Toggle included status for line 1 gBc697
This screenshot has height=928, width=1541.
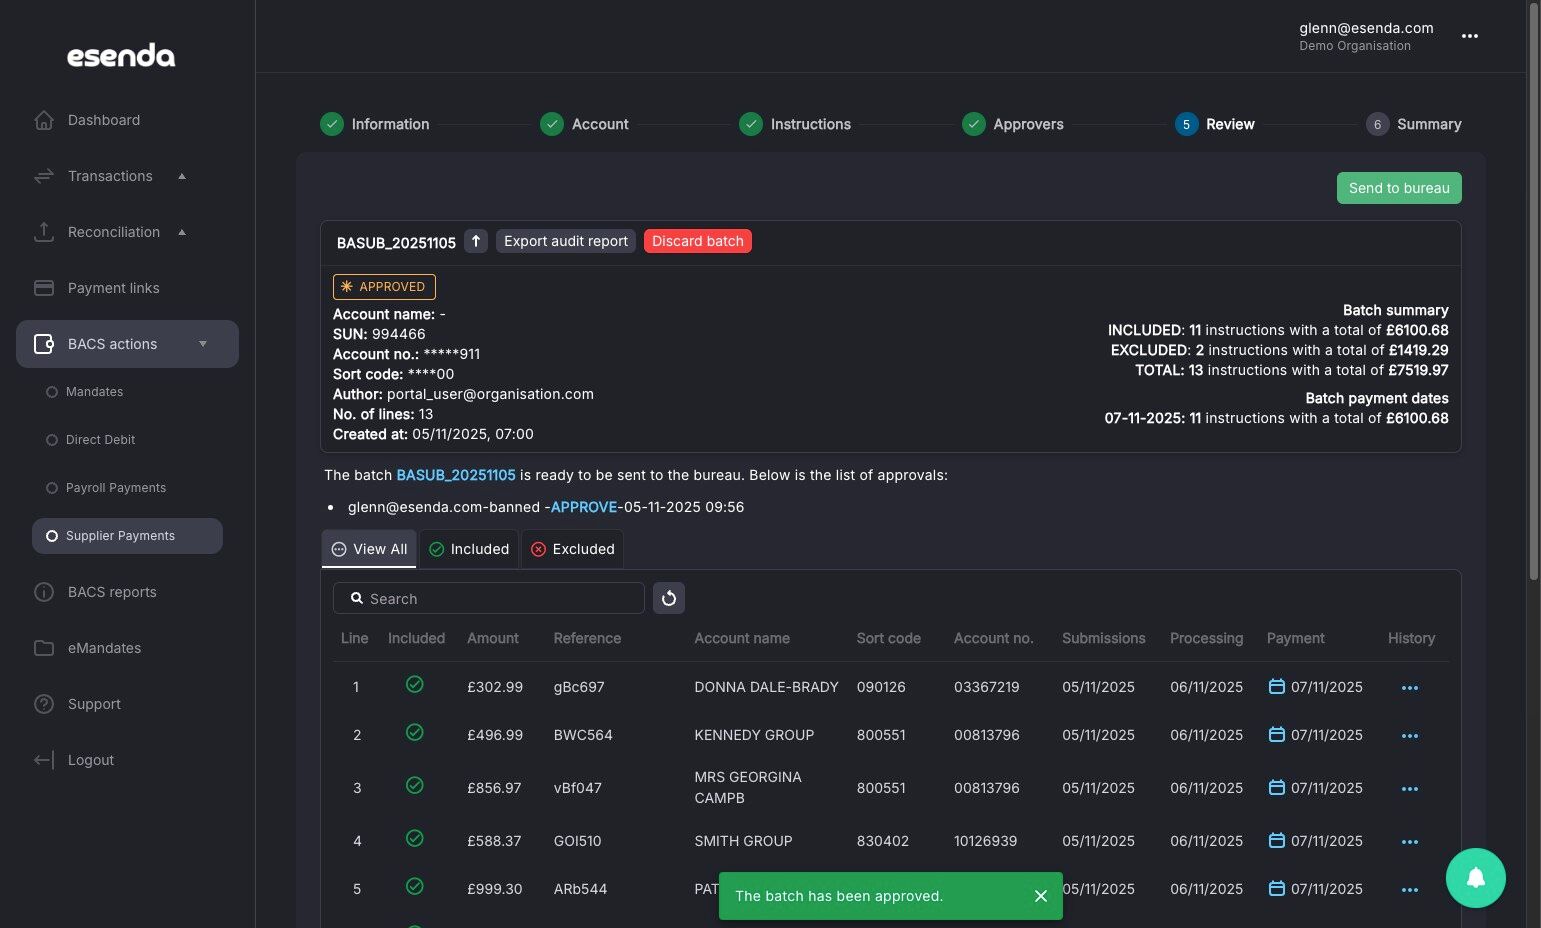click(x=415, y=685)
